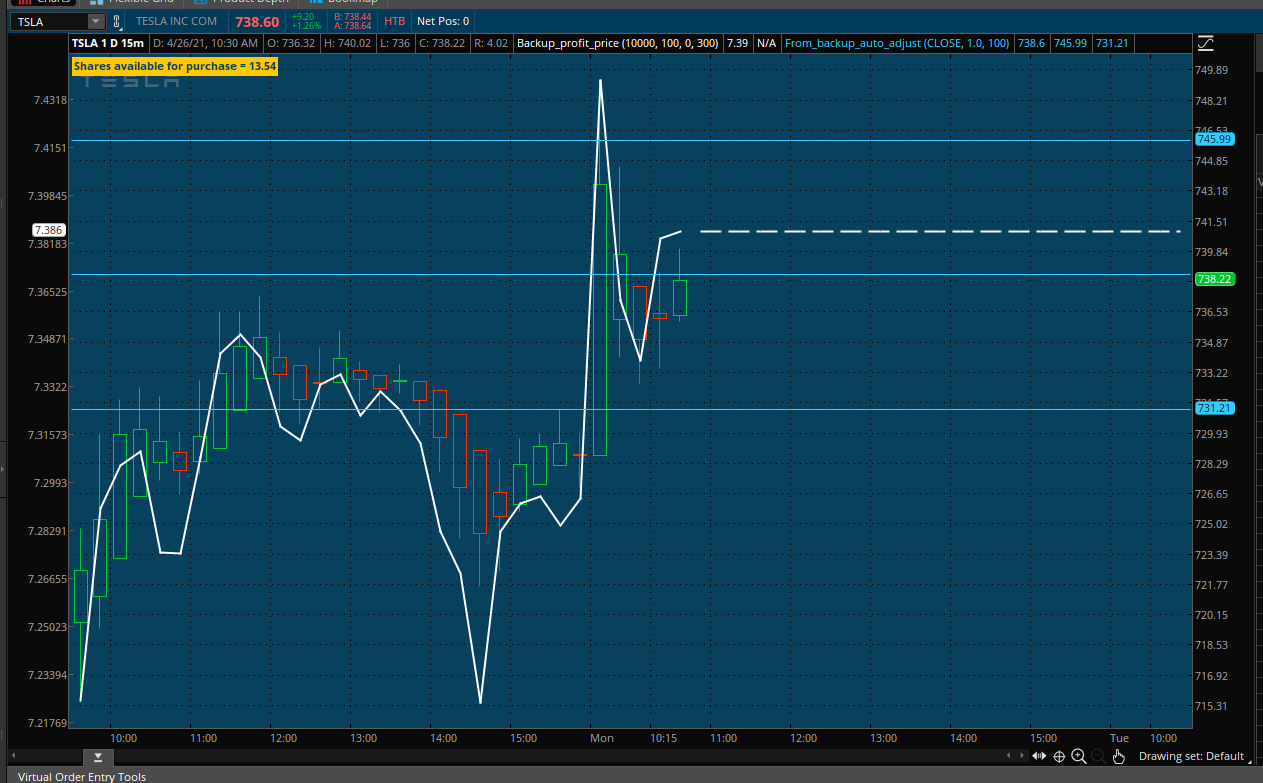The image size is (1263, 783).
Task: Click the N/A study value
Action: 767,43
